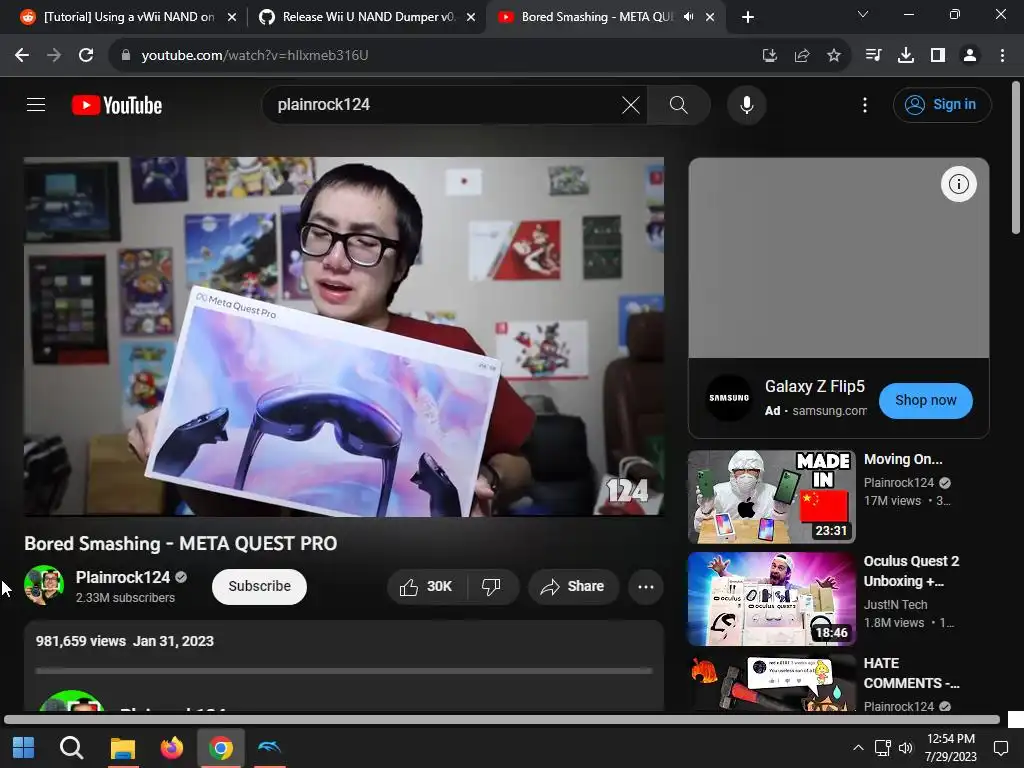
Task: Open the Samsung advertiser logo
Action: coord(729,398)
